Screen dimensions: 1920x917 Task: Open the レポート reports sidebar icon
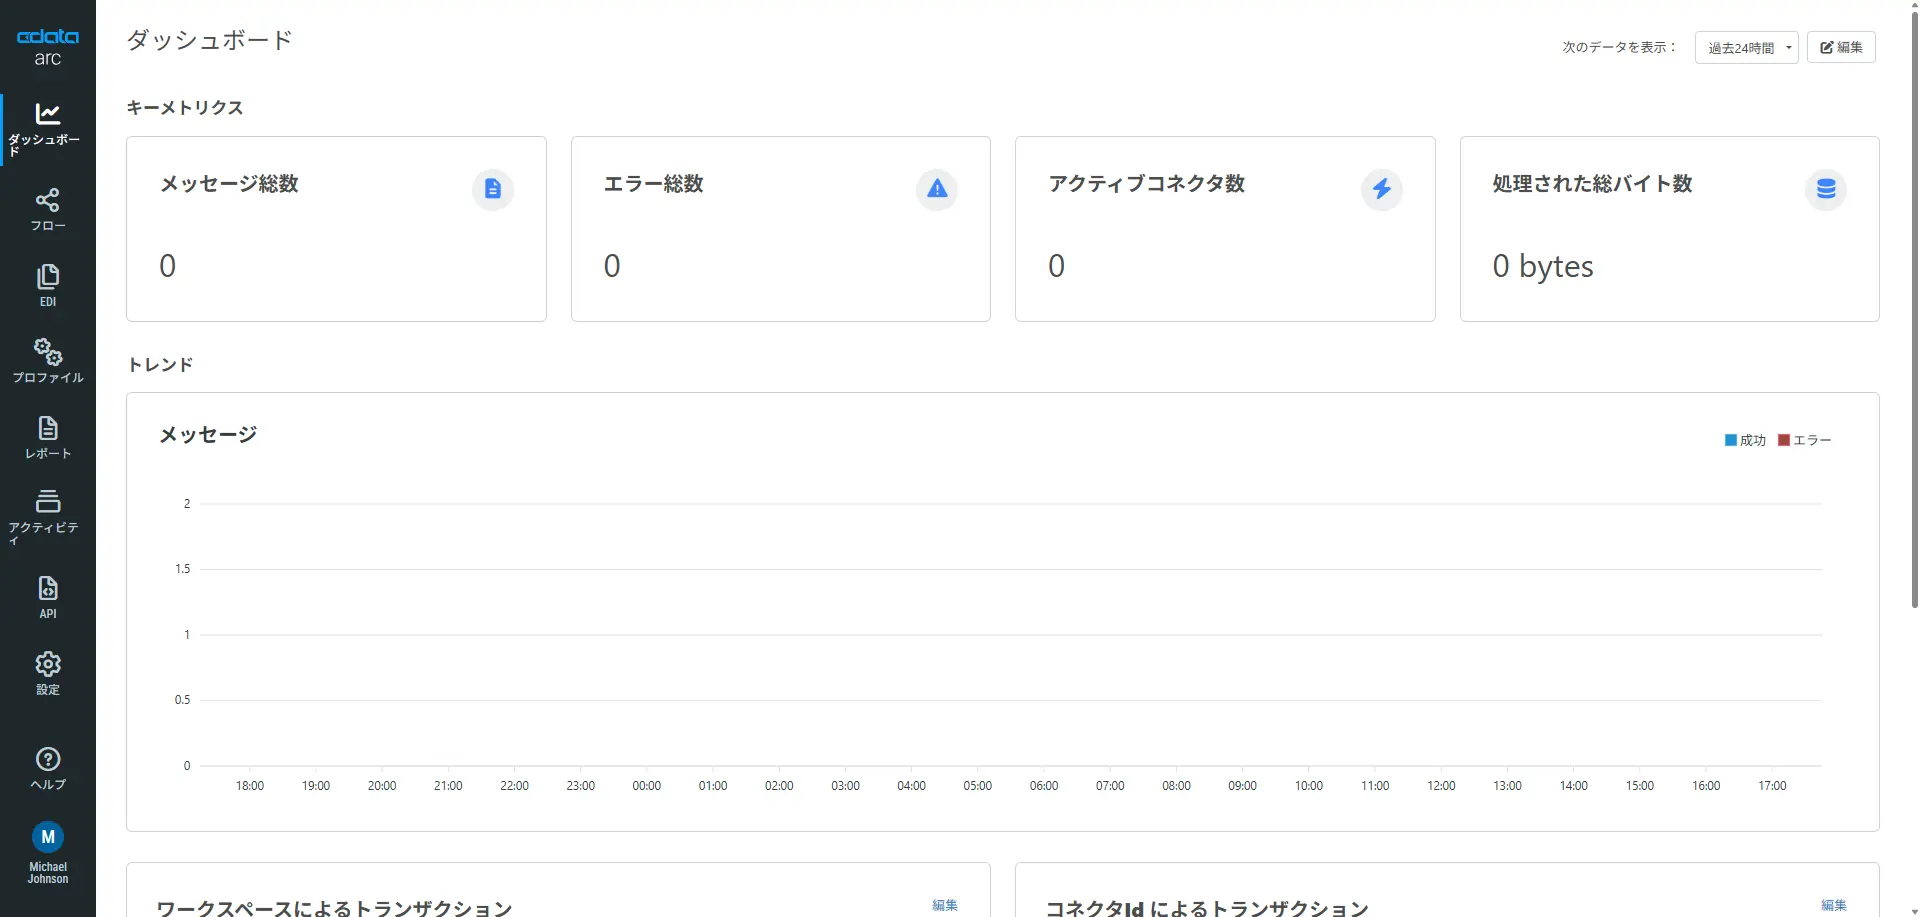click(x=48, y=428)
